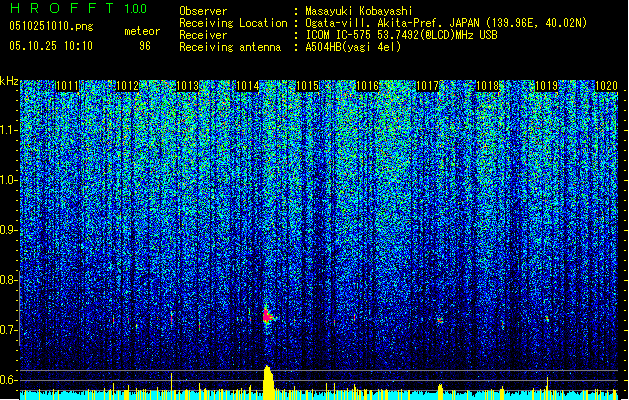
Task: Click the antenna A504HB(yagi 4el) text
Action: click(353, 47)
